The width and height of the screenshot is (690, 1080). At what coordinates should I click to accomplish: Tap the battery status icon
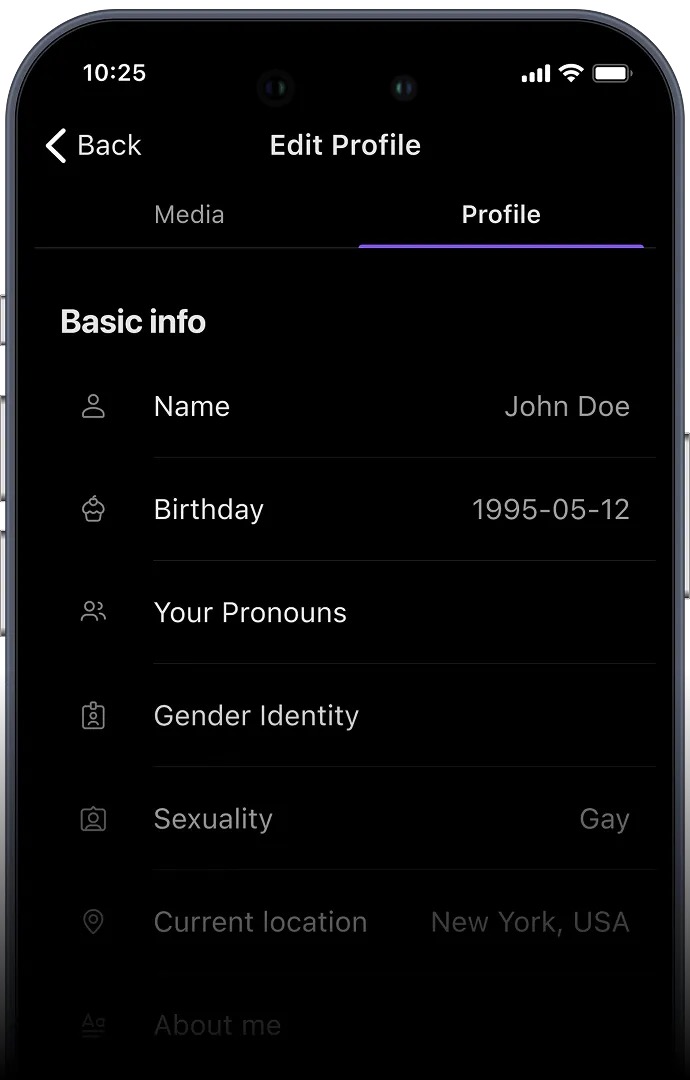(610, 73)
